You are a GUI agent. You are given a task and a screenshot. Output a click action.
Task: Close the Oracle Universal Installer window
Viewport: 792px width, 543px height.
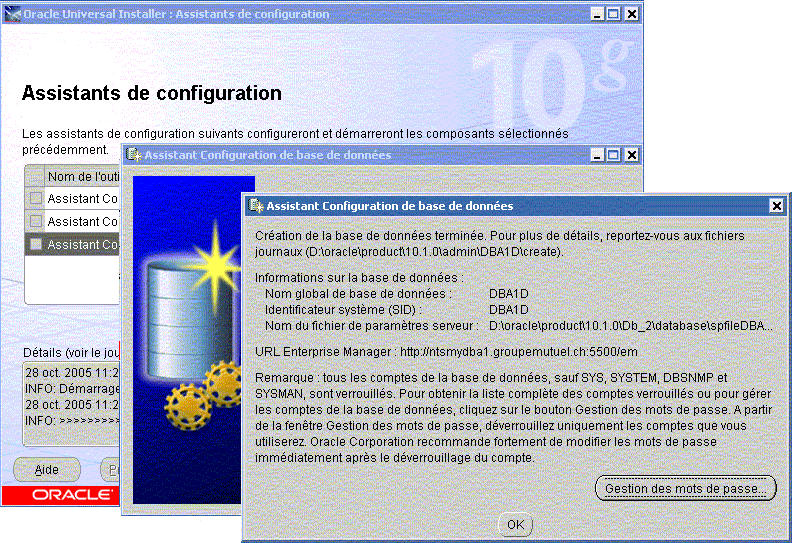point(631,14)
